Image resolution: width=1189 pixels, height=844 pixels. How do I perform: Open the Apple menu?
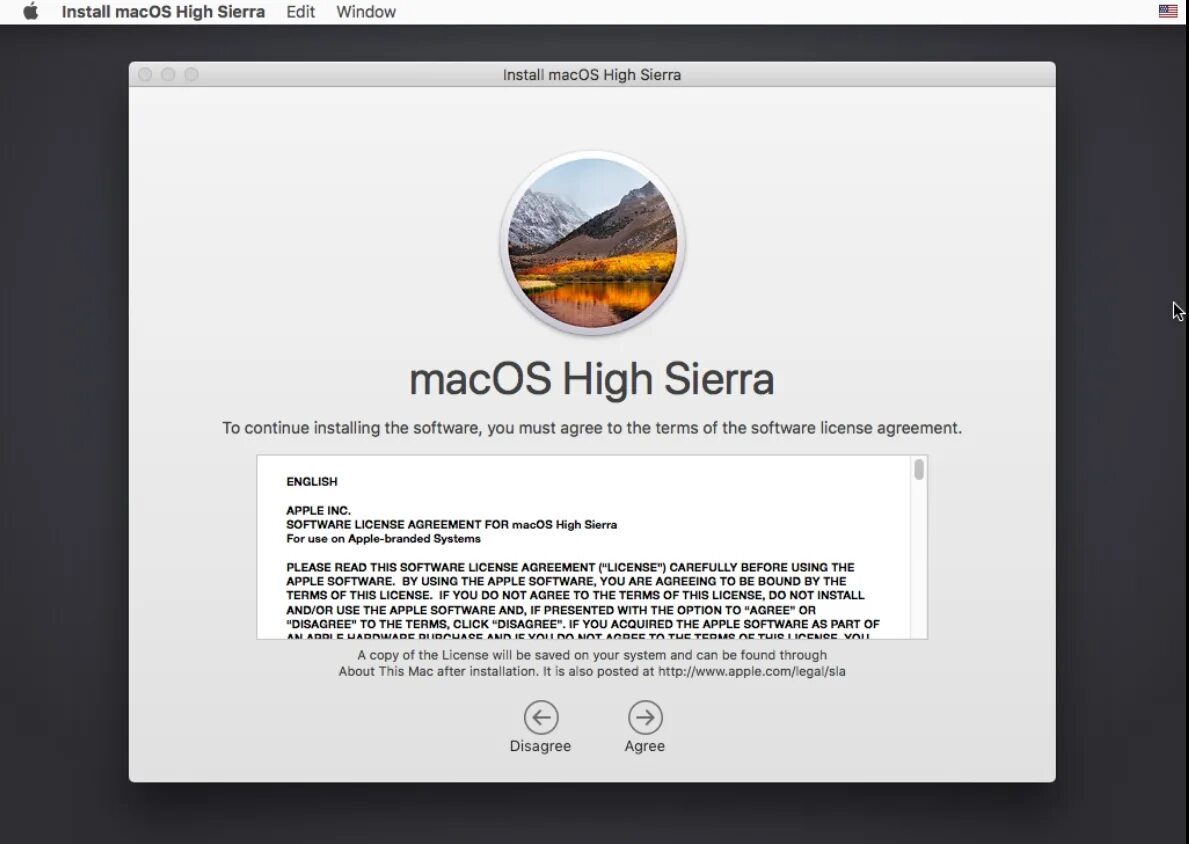coord(30,11)
